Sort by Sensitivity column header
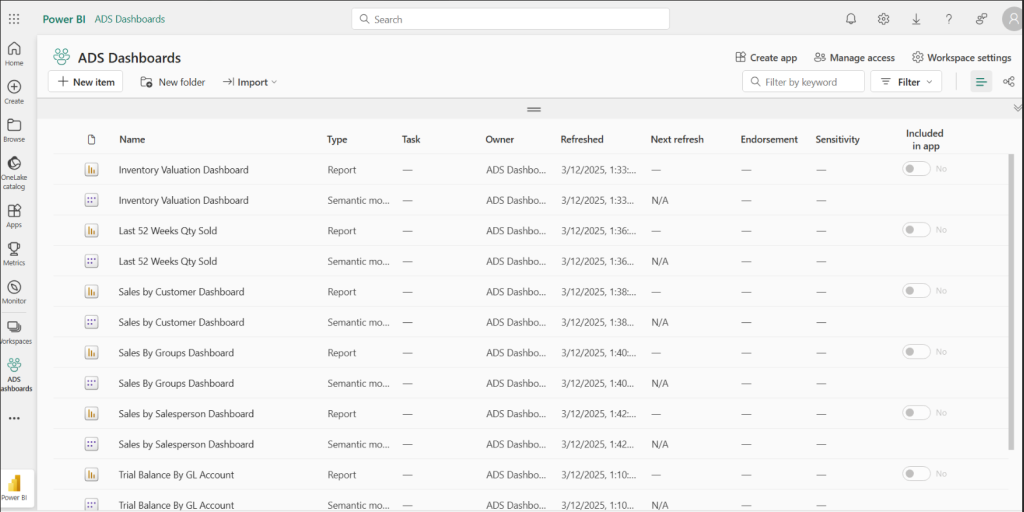This screenshot has height=512, width=1024. (837, 139)
